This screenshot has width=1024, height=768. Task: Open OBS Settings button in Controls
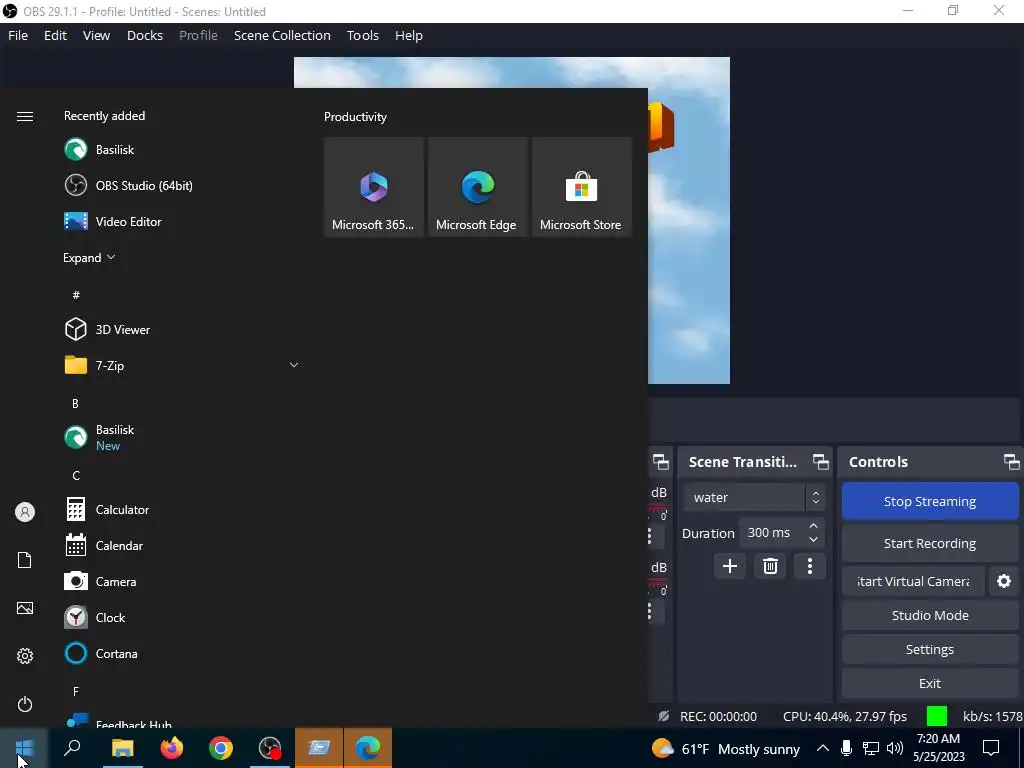pyautogui.click(x=930, y=649)
